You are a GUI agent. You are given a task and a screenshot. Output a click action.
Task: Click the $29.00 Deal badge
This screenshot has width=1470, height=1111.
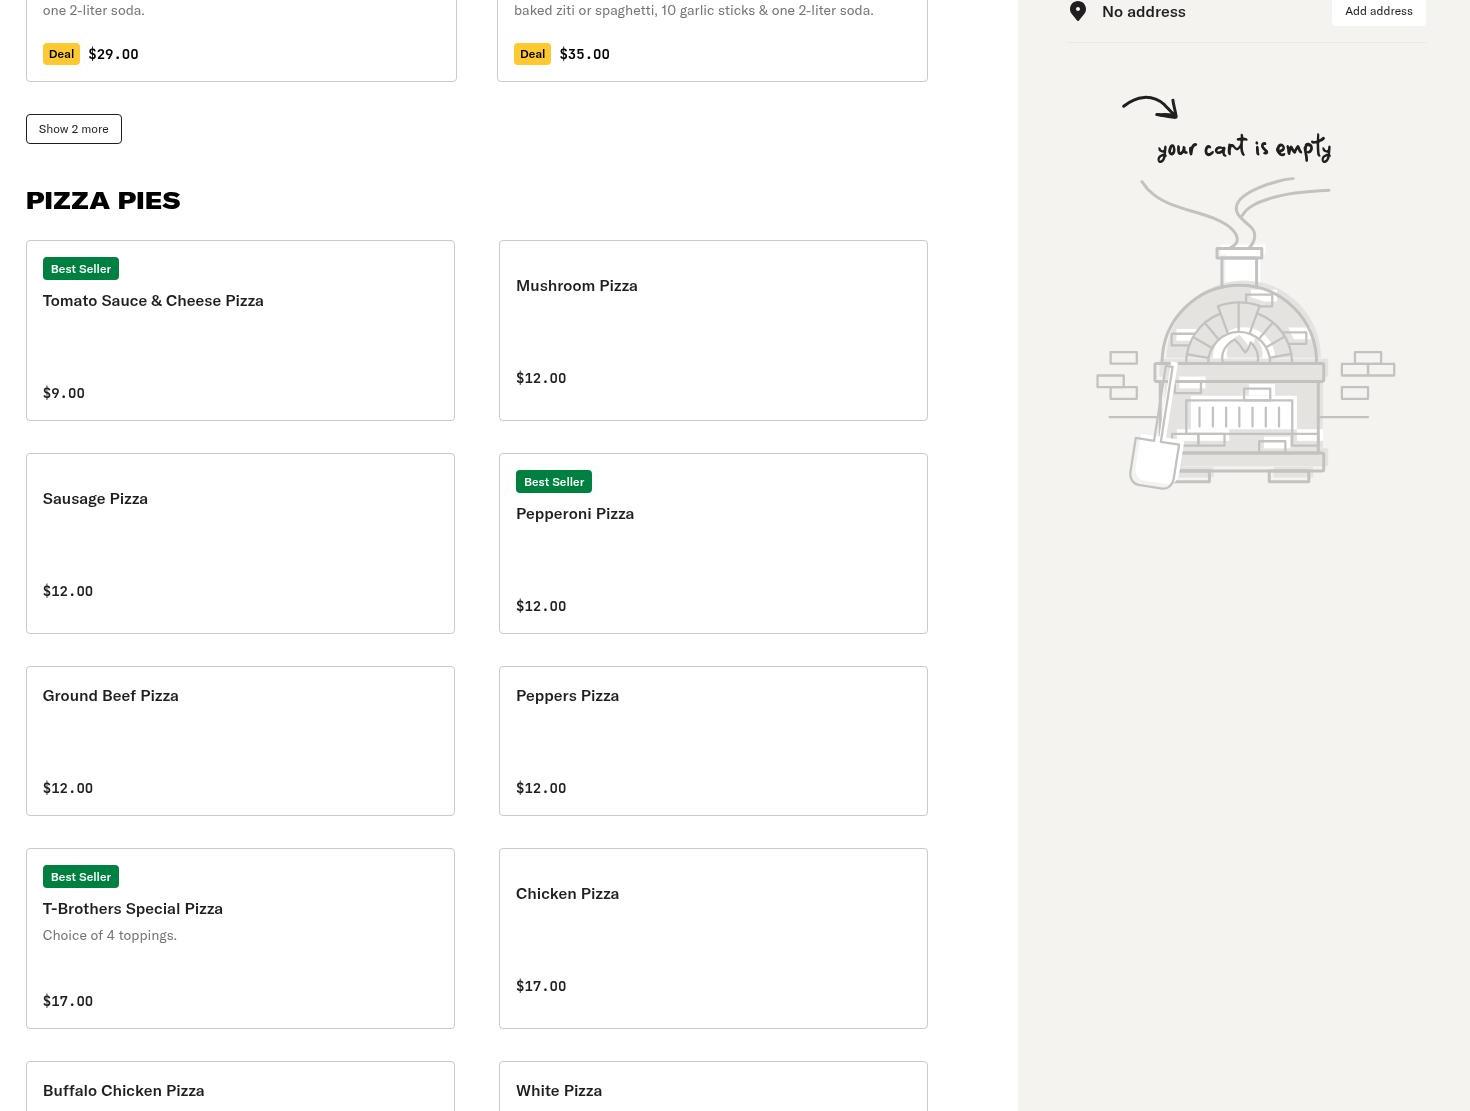pos(61,54)
